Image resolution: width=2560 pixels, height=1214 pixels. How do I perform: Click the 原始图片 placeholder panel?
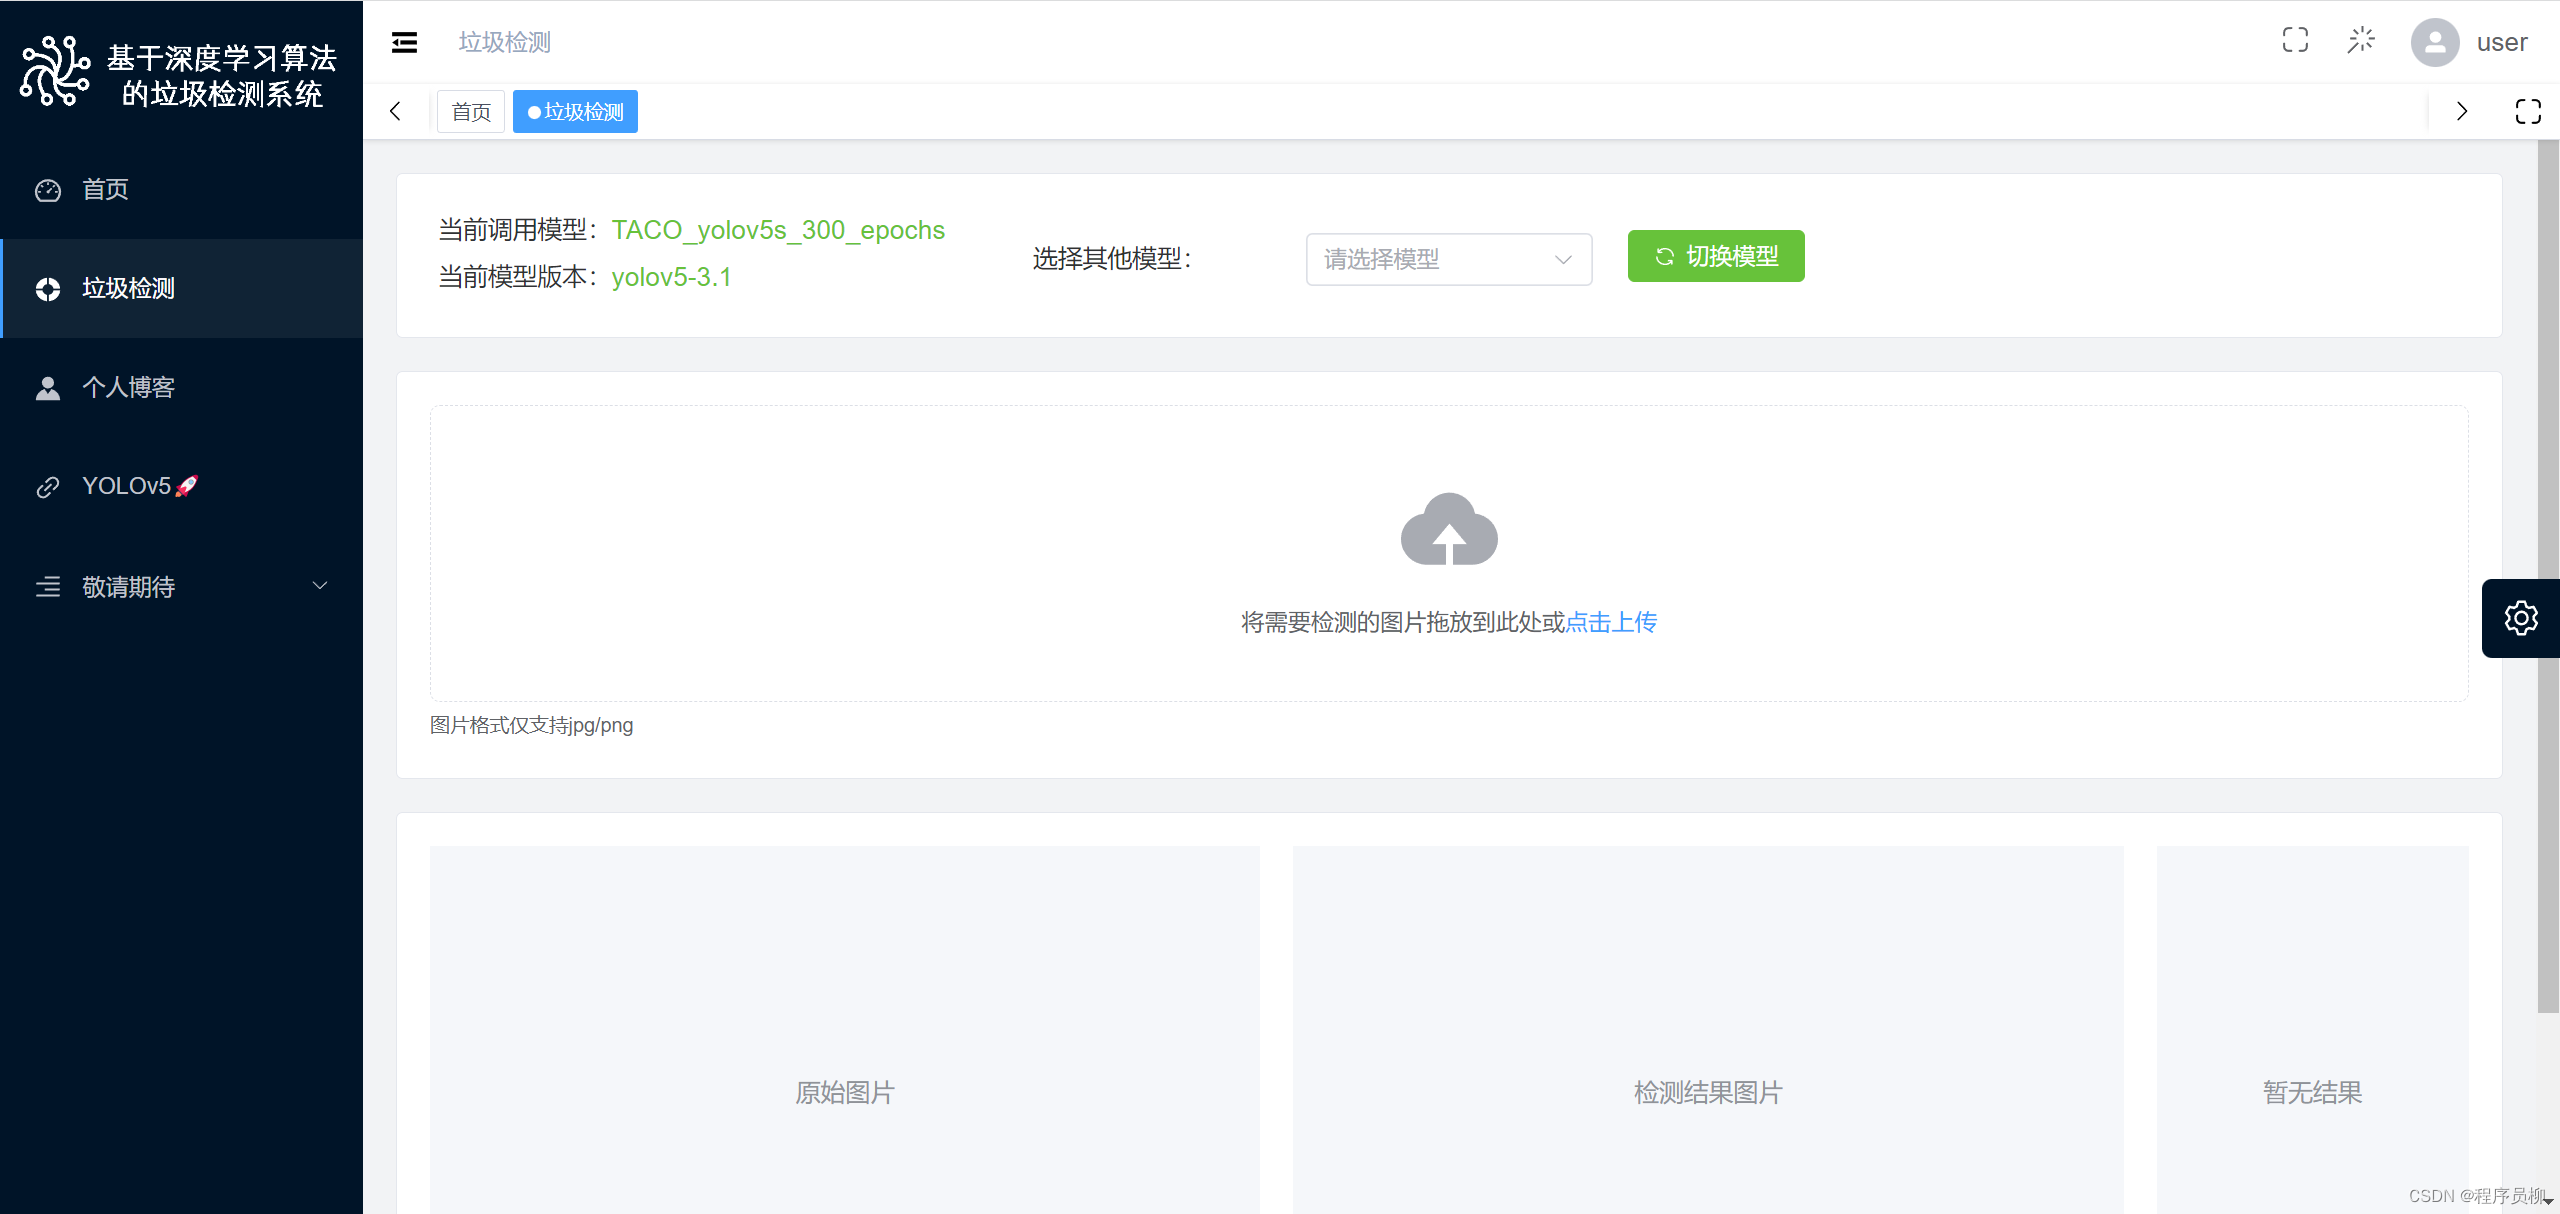(845, 1030)
